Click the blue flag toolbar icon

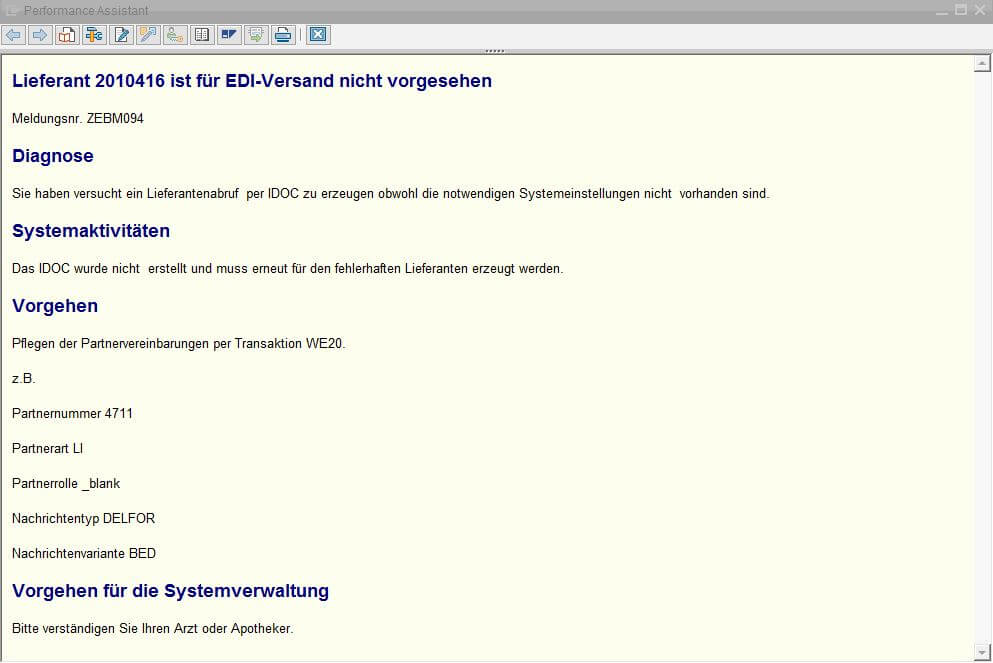coord(229,35)
